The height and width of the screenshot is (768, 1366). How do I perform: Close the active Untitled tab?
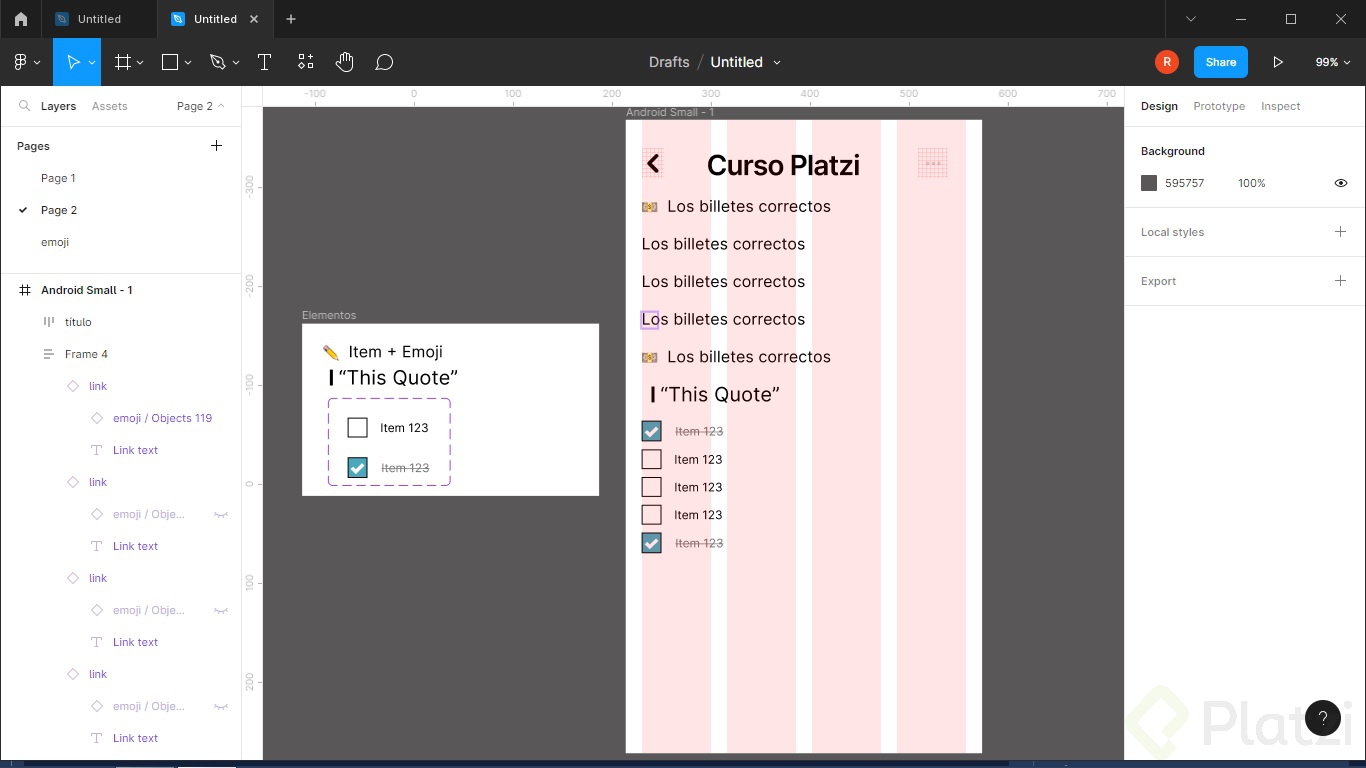254,19
